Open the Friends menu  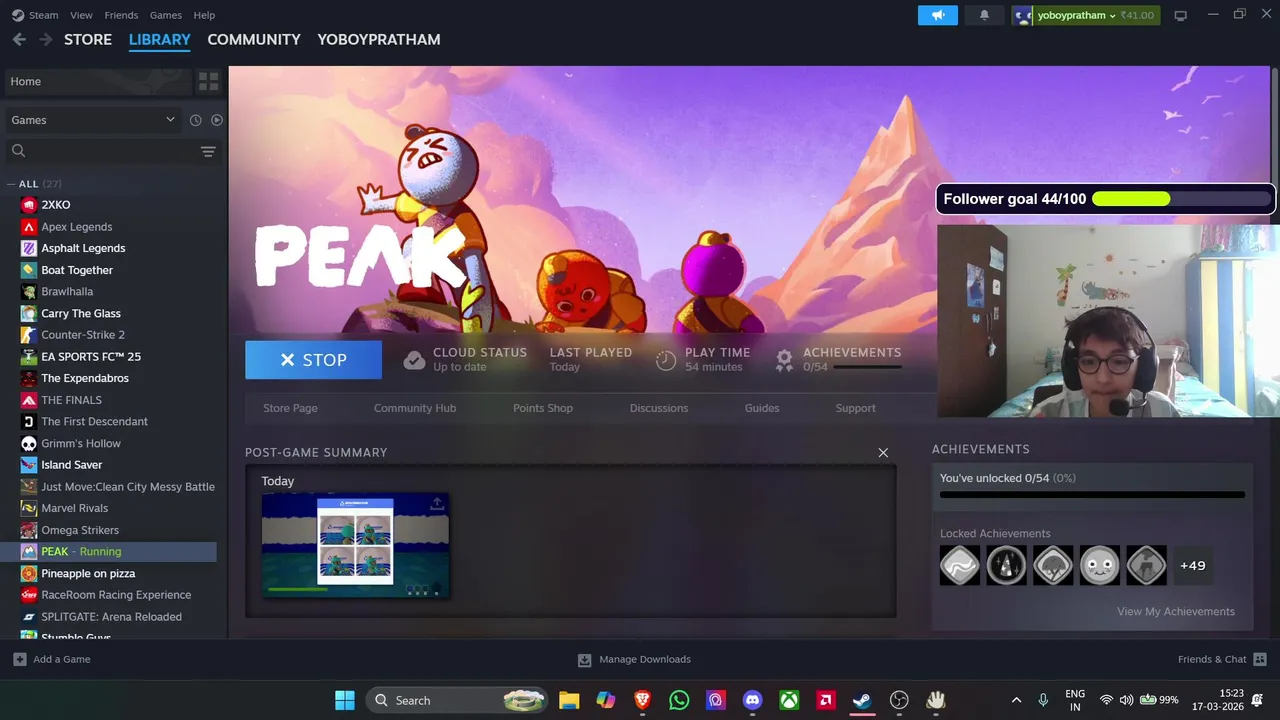point(121,15)
